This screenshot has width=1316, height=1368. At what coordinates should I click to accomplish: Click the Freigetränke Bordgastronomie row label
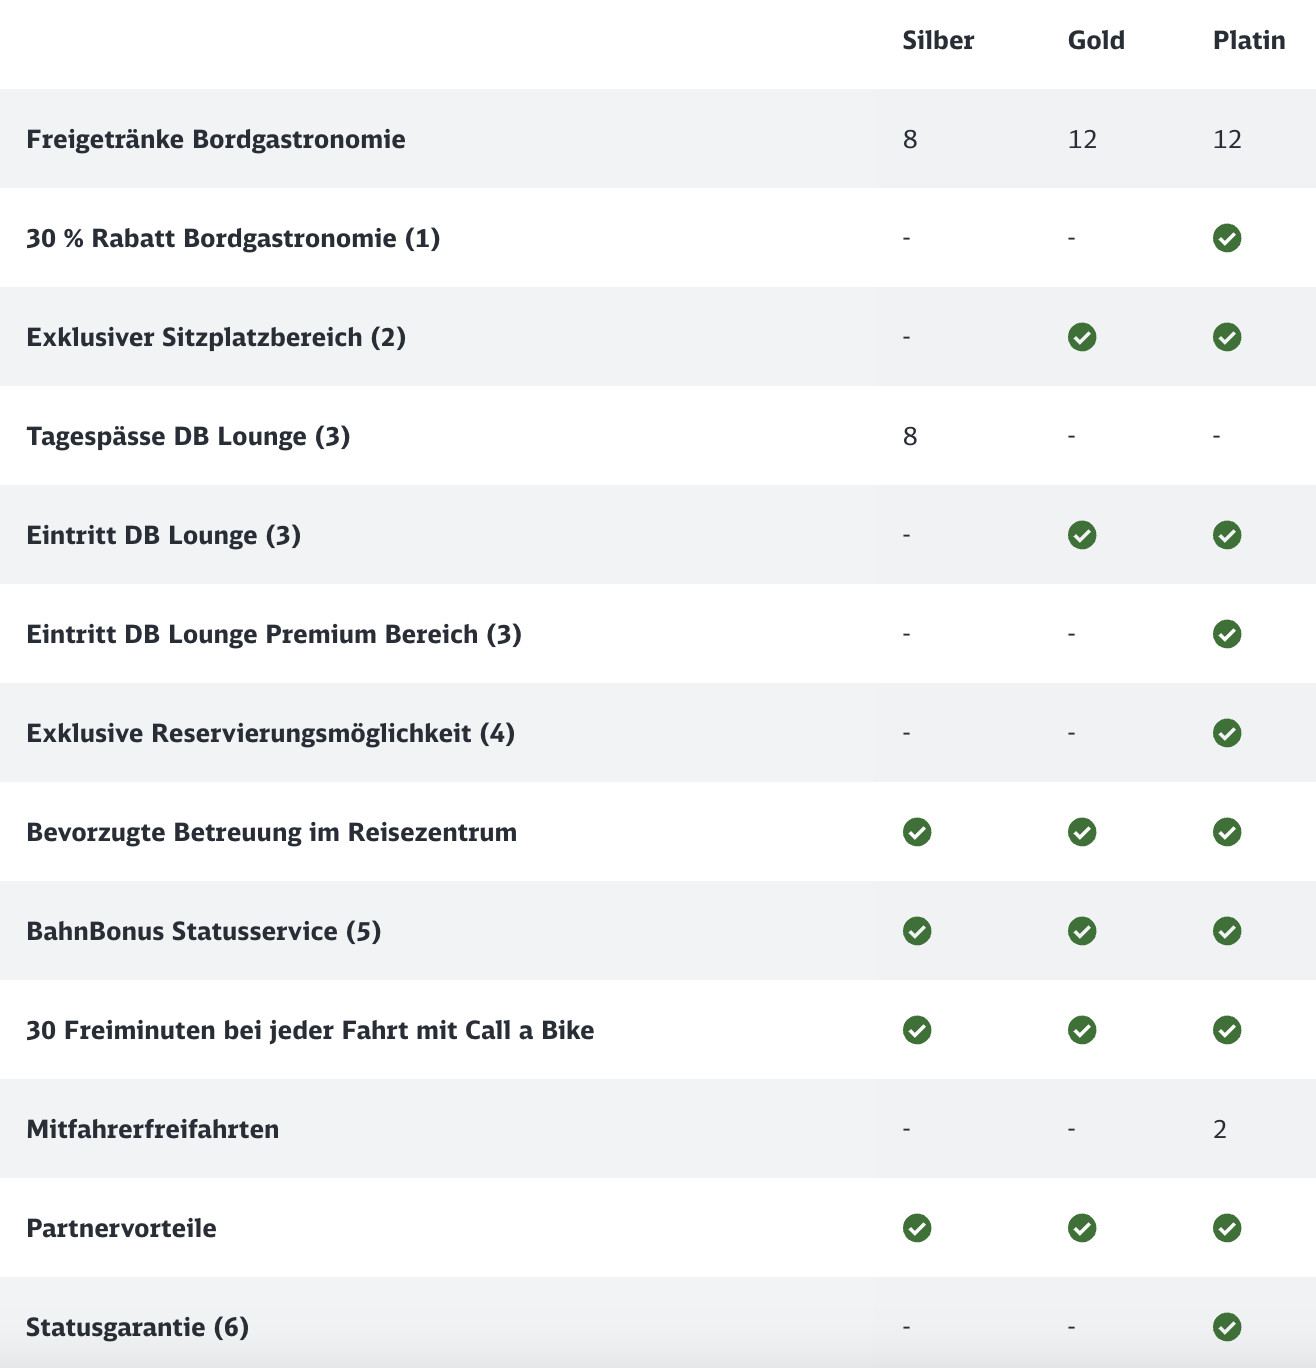click(216, 139)
